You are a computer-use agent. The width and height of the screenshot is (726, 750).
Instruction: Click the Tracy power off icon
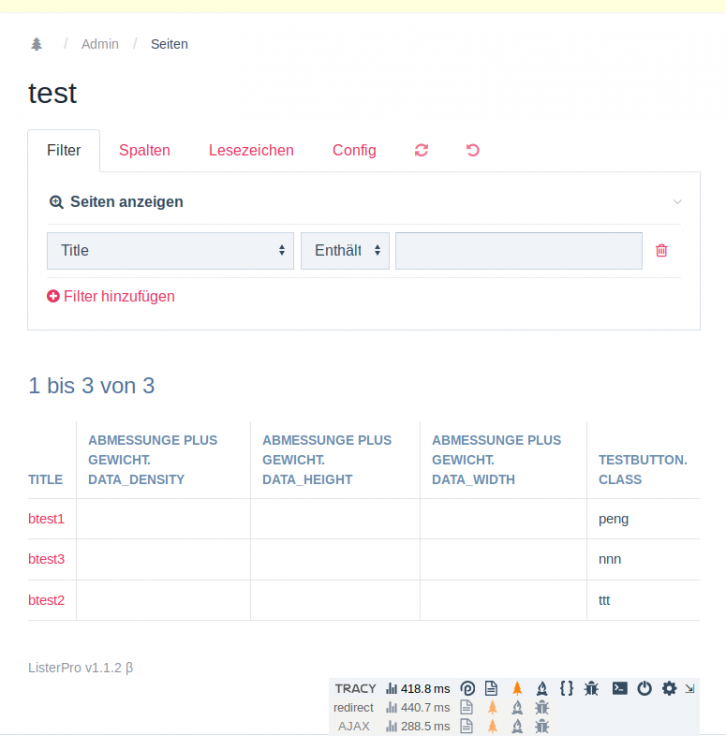645,688
